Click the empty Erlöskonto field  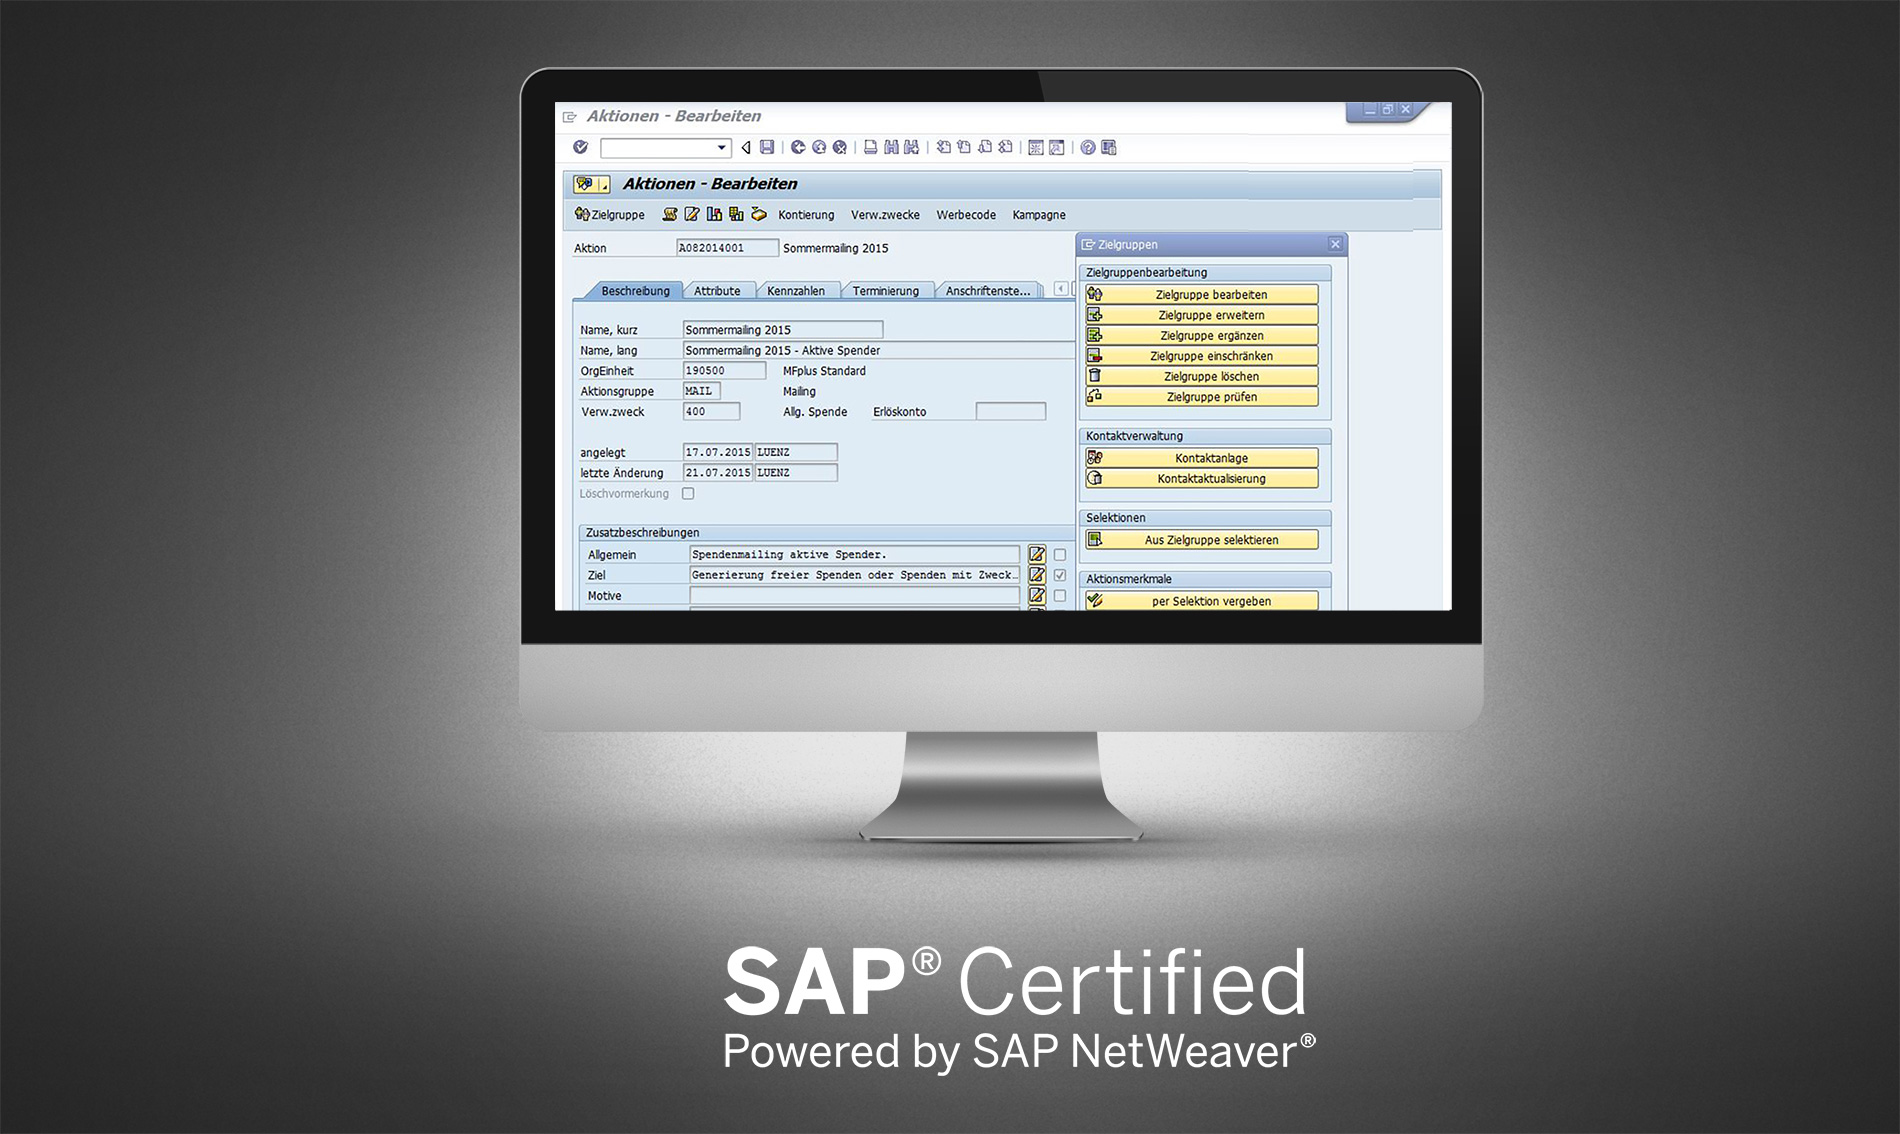click(1010, 411)
